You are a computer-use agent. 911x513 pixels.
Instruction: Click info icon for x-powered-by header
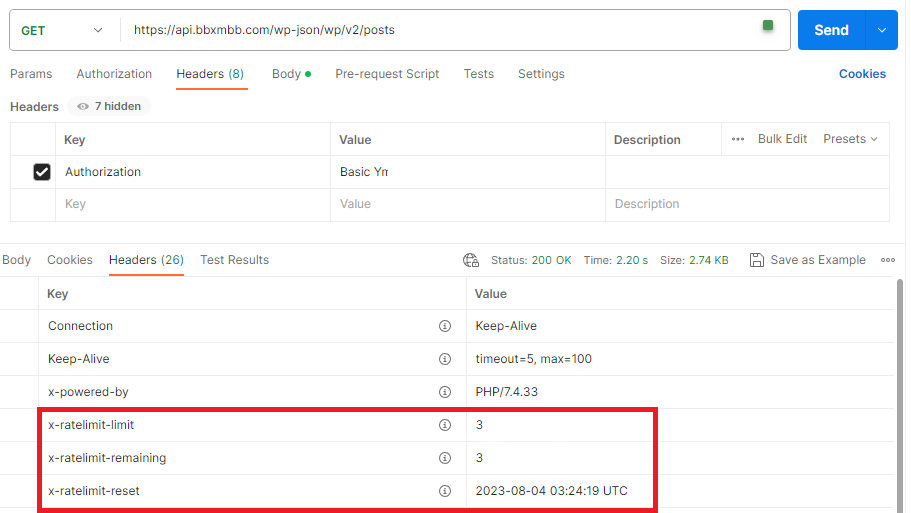click(x=445, y=392)
